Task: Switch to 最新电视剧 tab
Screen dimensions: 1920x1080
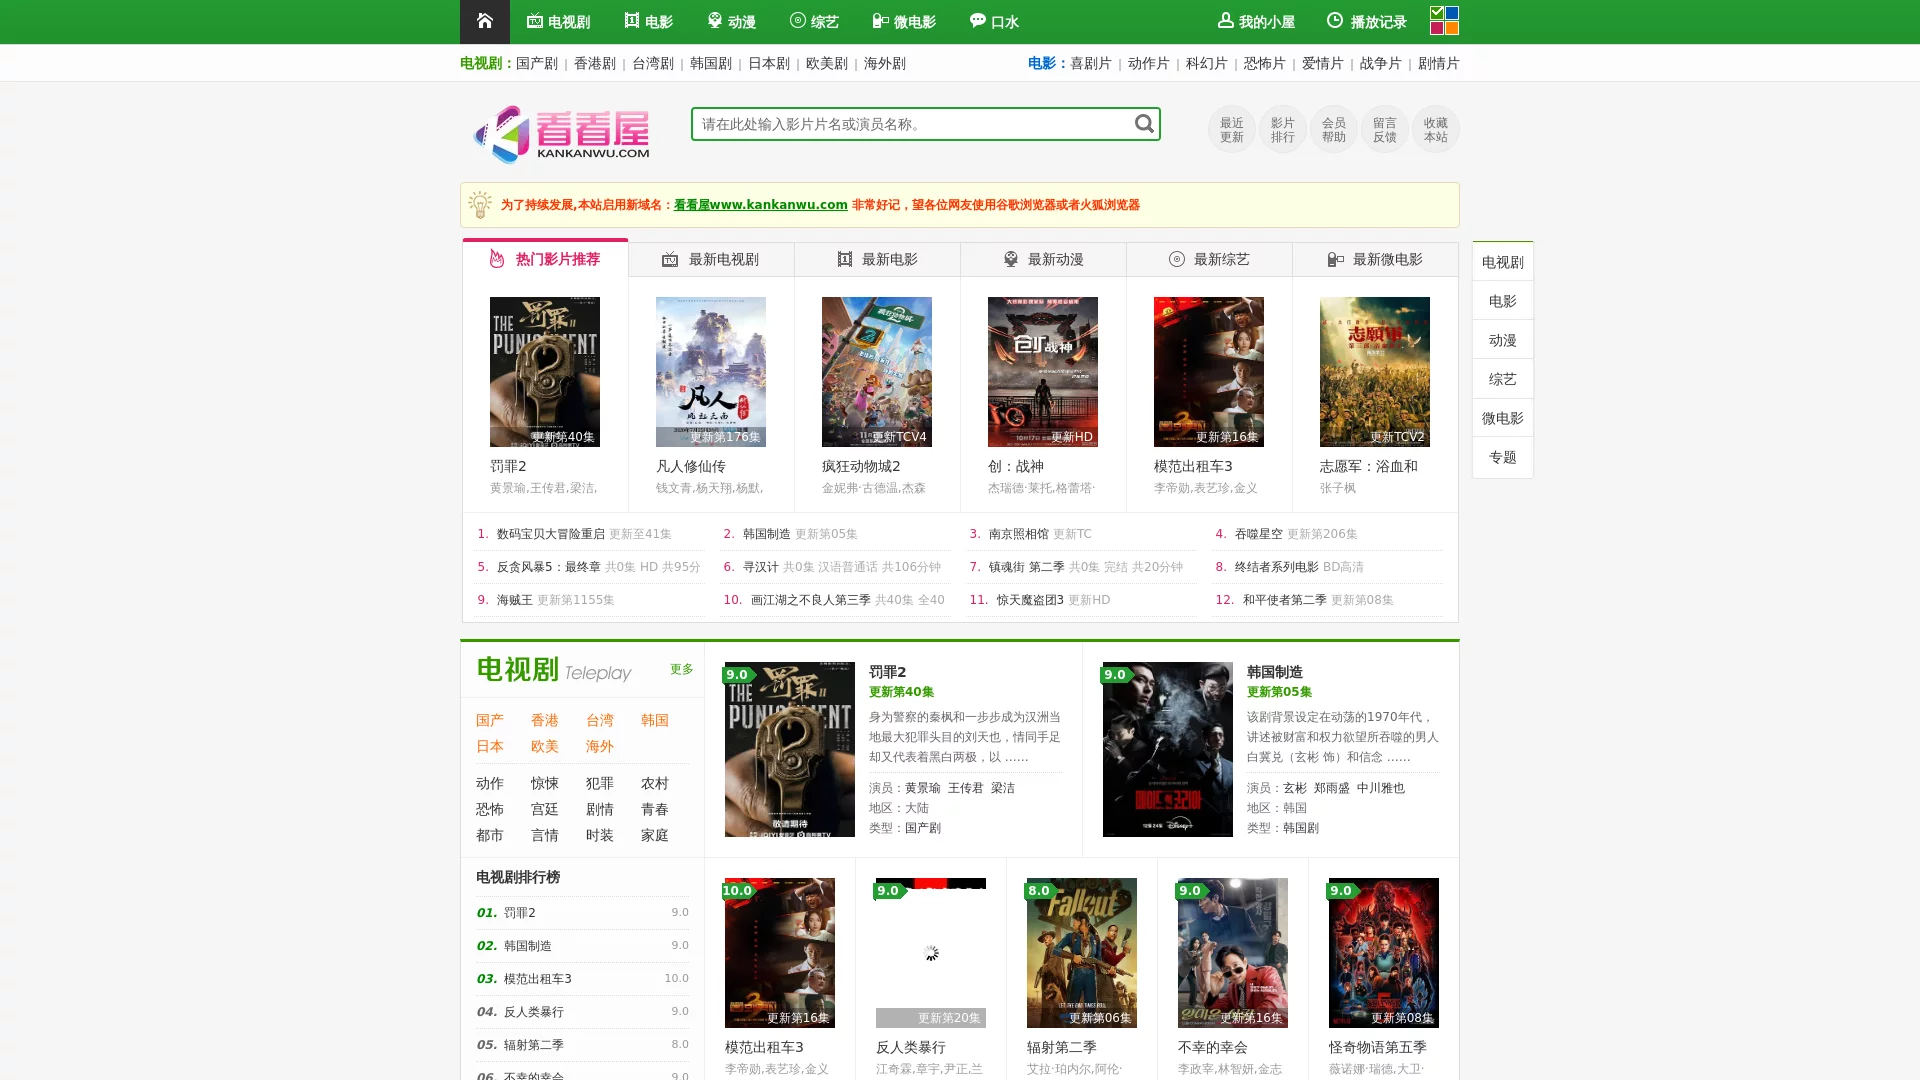Action: (711, 259)
